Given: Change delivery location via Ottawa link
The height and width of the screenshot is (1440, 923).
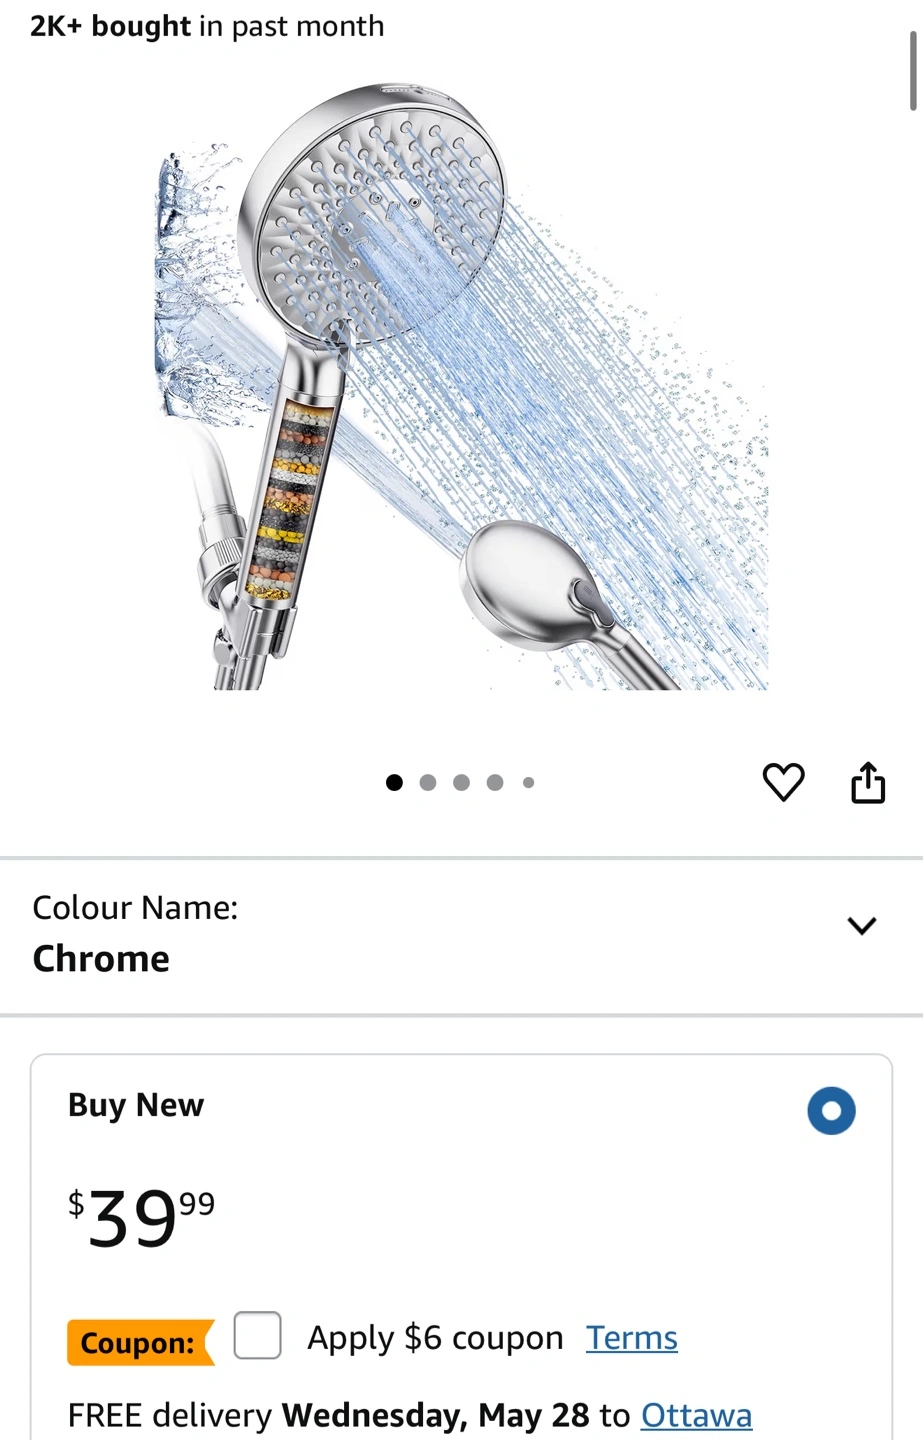Looking at the screenshot, I should [x=696, y=1415].
